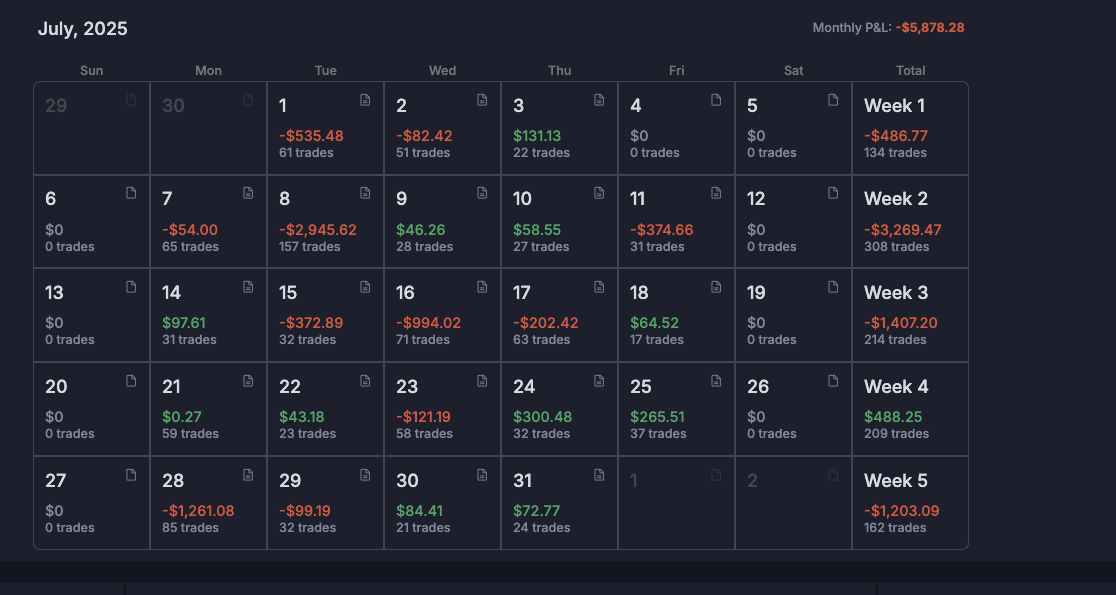This screenshot has width=1116, height=595.
Task: Click the note icon in July 28 cell
Action: [x=248, y=474]
